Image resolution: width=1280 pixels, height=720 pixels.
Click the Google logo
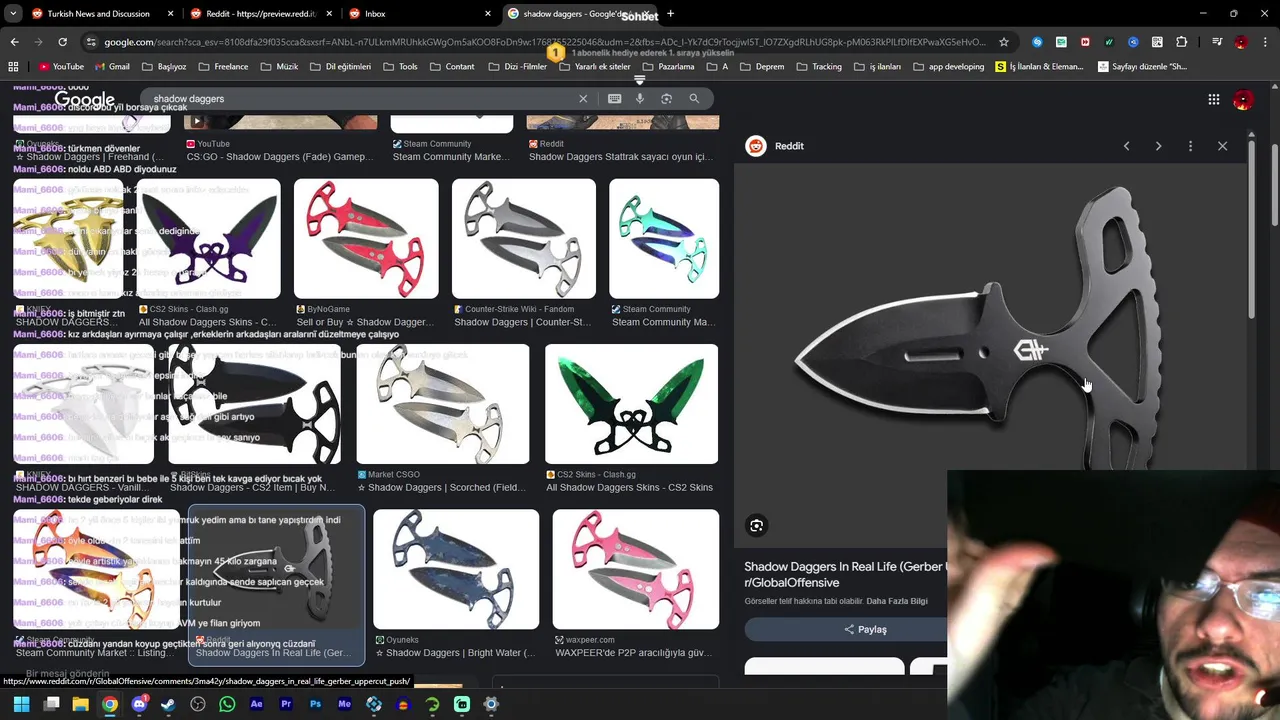pyautogui.click(x=85, y=100)
